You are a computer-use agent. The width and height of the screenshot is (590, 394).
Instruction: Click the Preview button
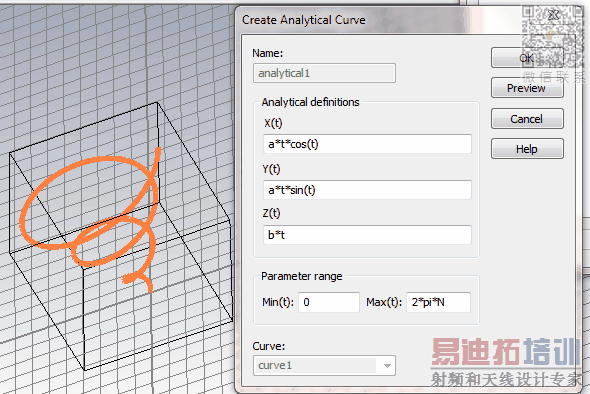pyautogui.click(x=527, y=88)
